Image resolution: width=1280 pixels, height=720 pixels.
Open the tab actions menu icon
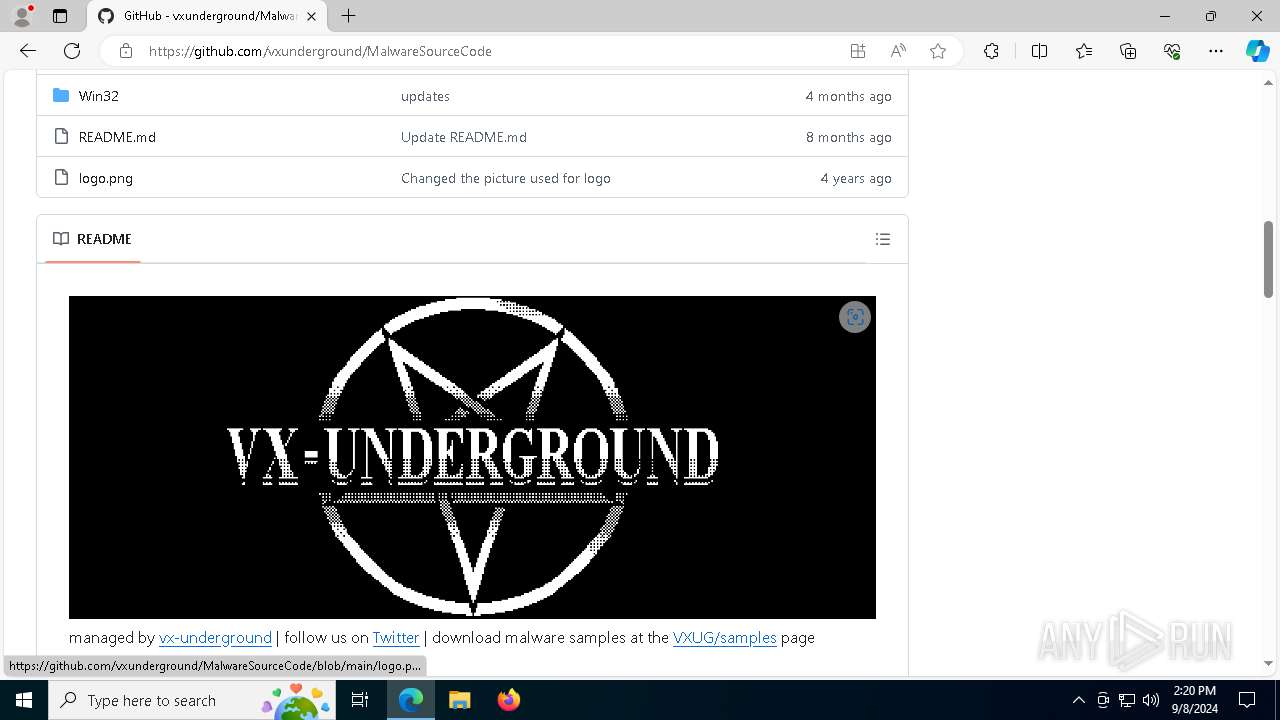60,16
